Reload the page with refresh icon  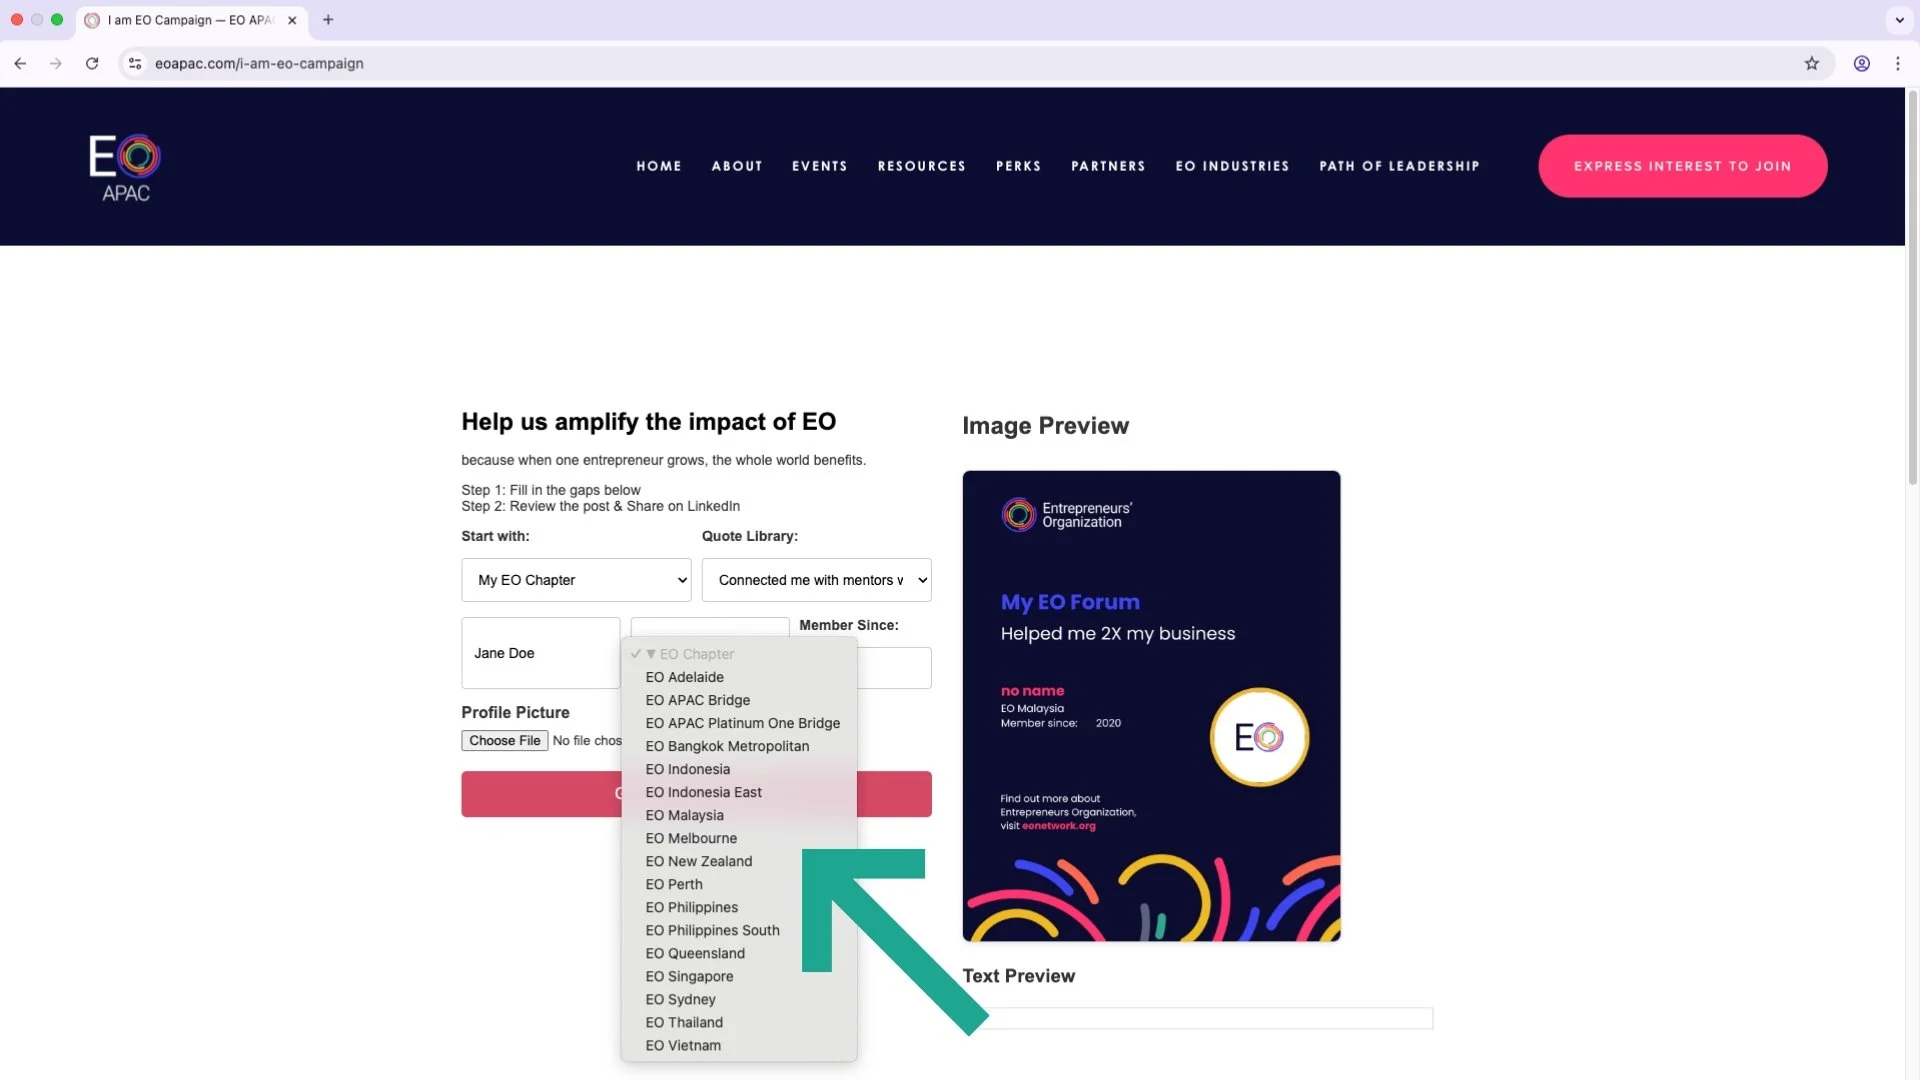click(x=92, y=63)
